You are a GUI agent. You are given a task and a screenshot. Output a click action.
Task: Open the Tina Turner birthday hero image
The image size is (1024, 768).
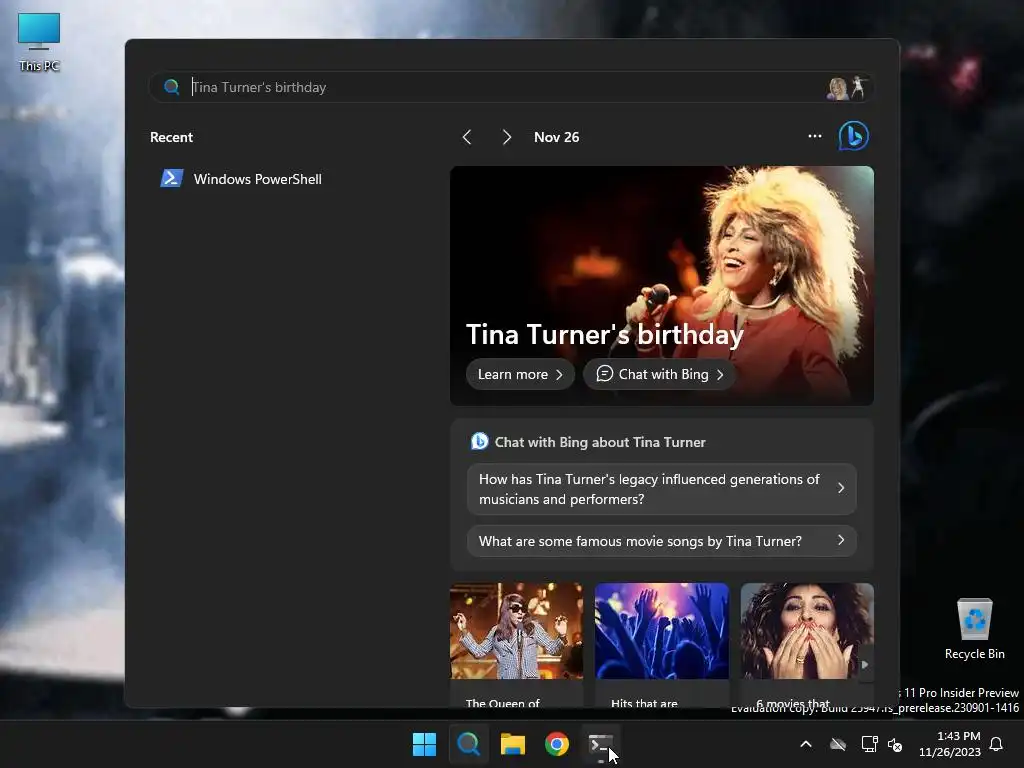click(662, 285)
